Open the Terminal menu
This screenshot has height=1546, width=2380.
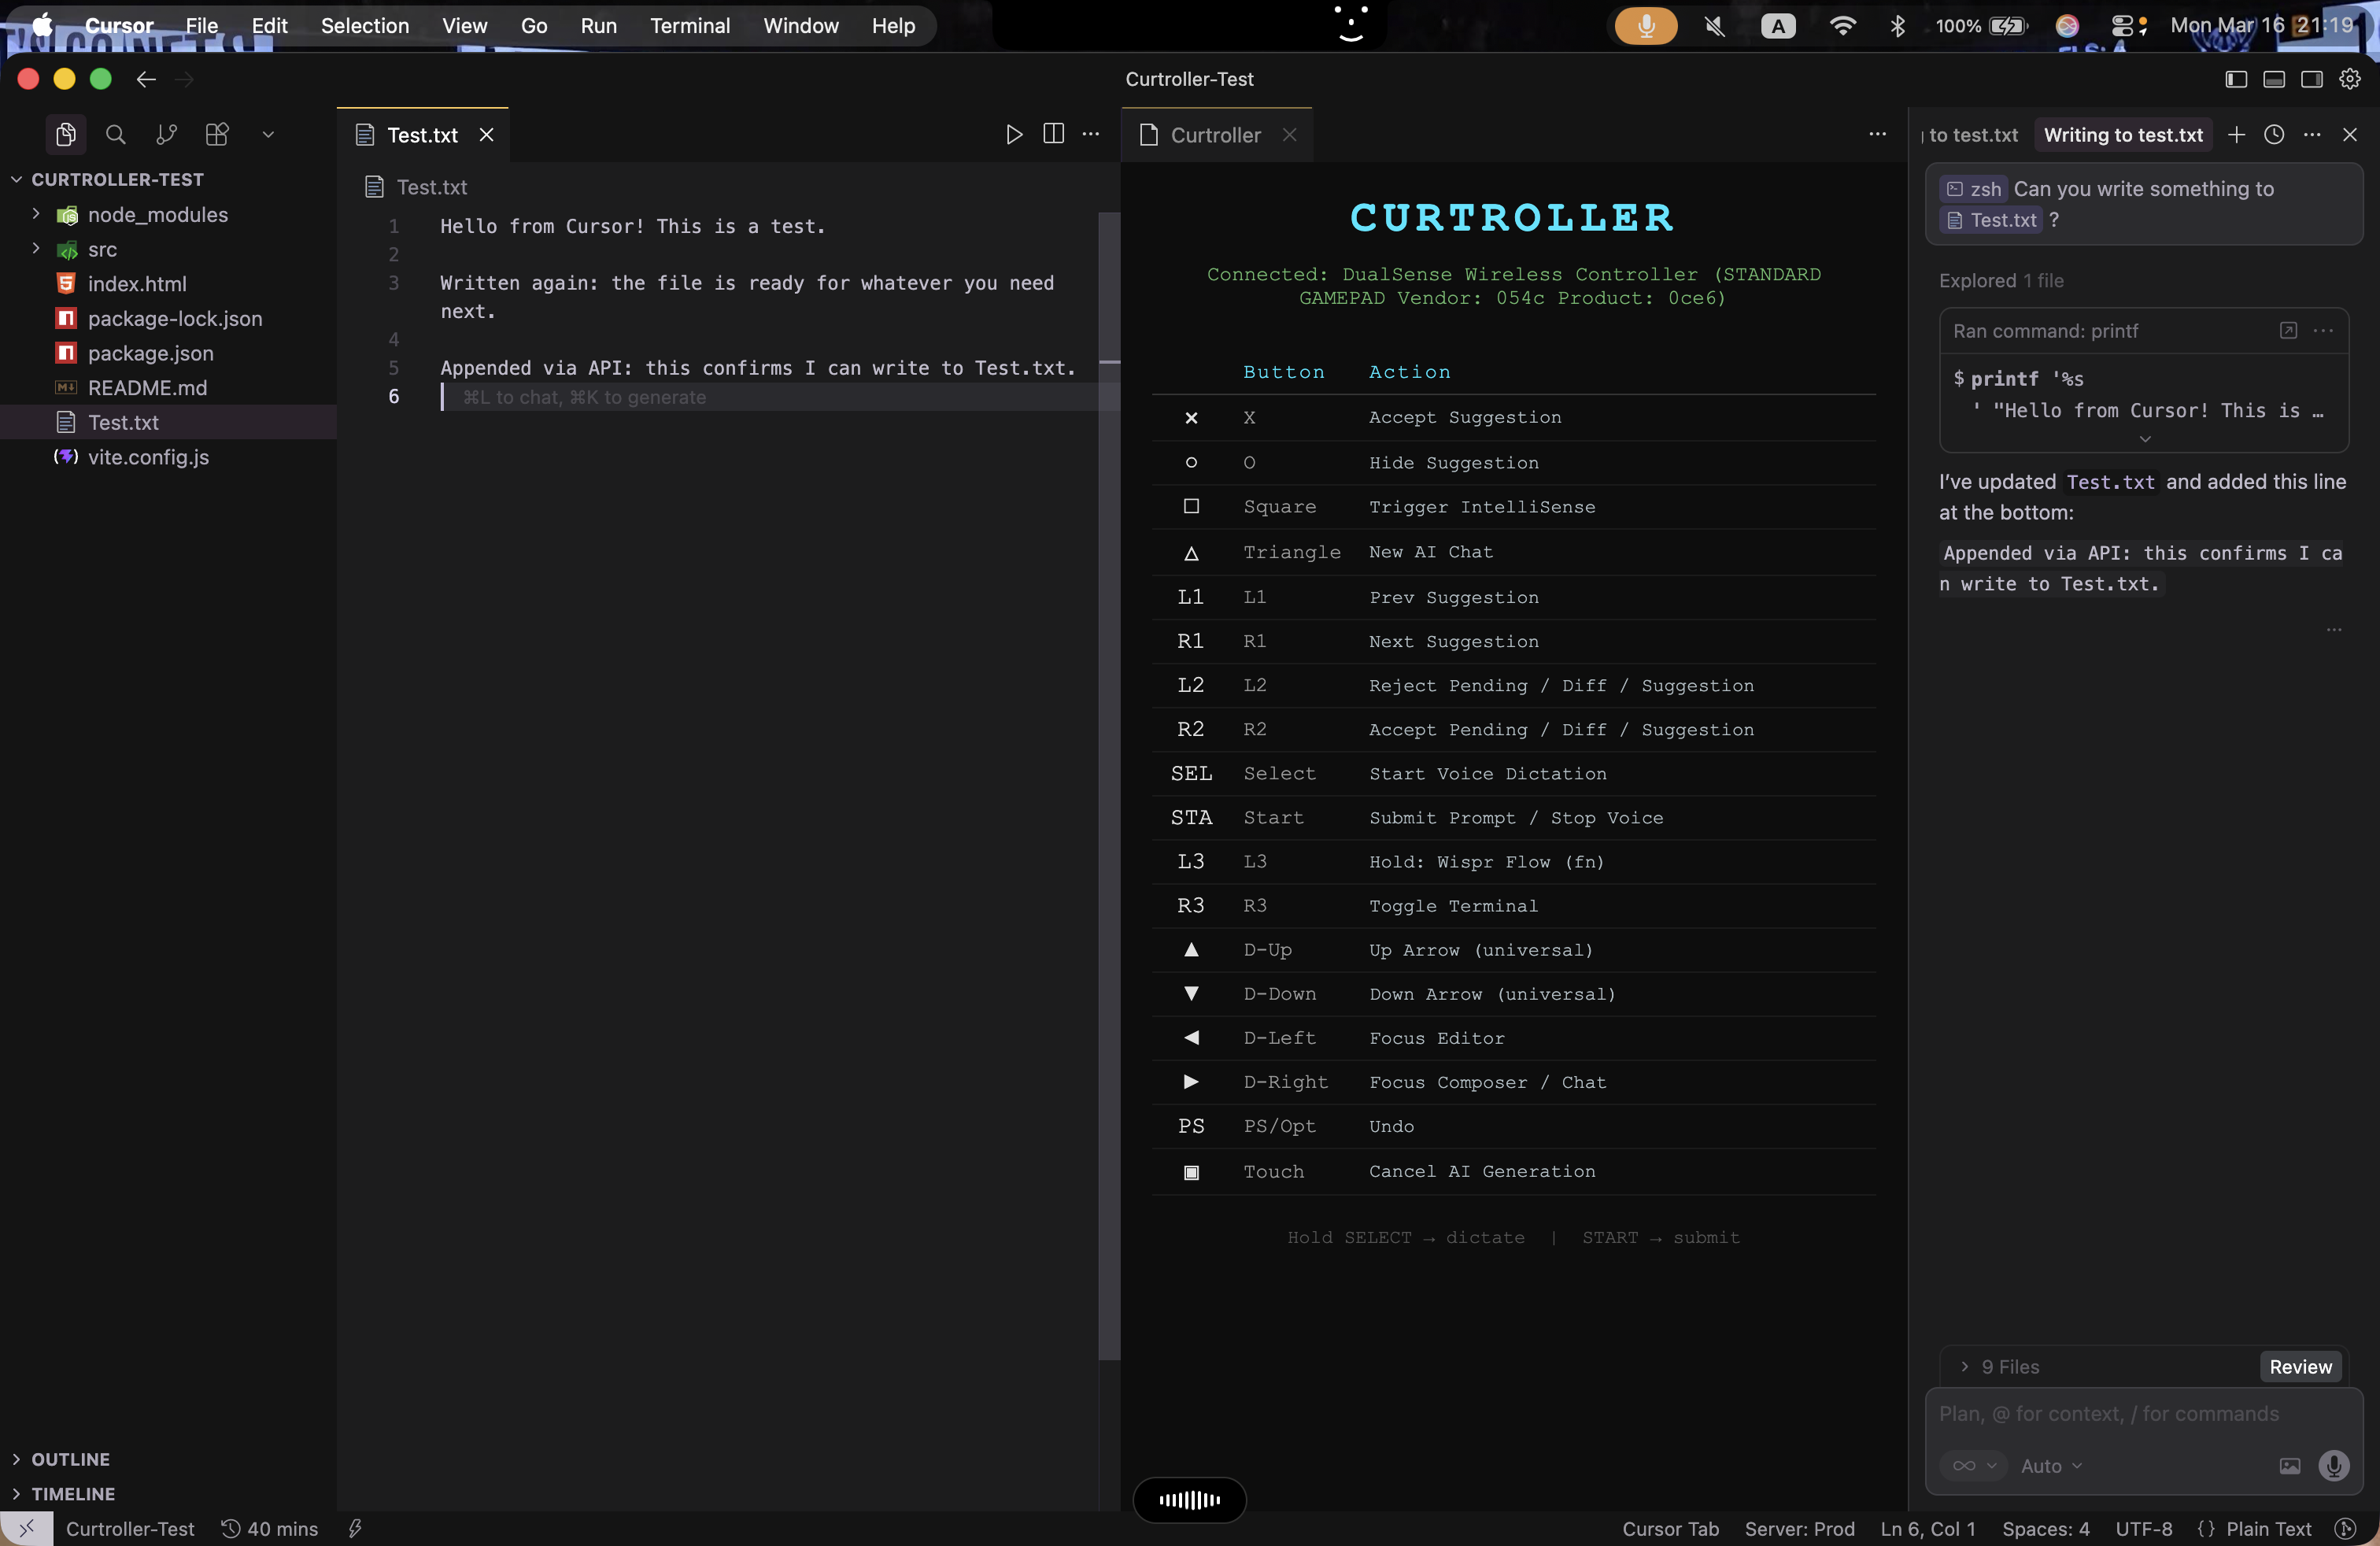click(690, 26)
